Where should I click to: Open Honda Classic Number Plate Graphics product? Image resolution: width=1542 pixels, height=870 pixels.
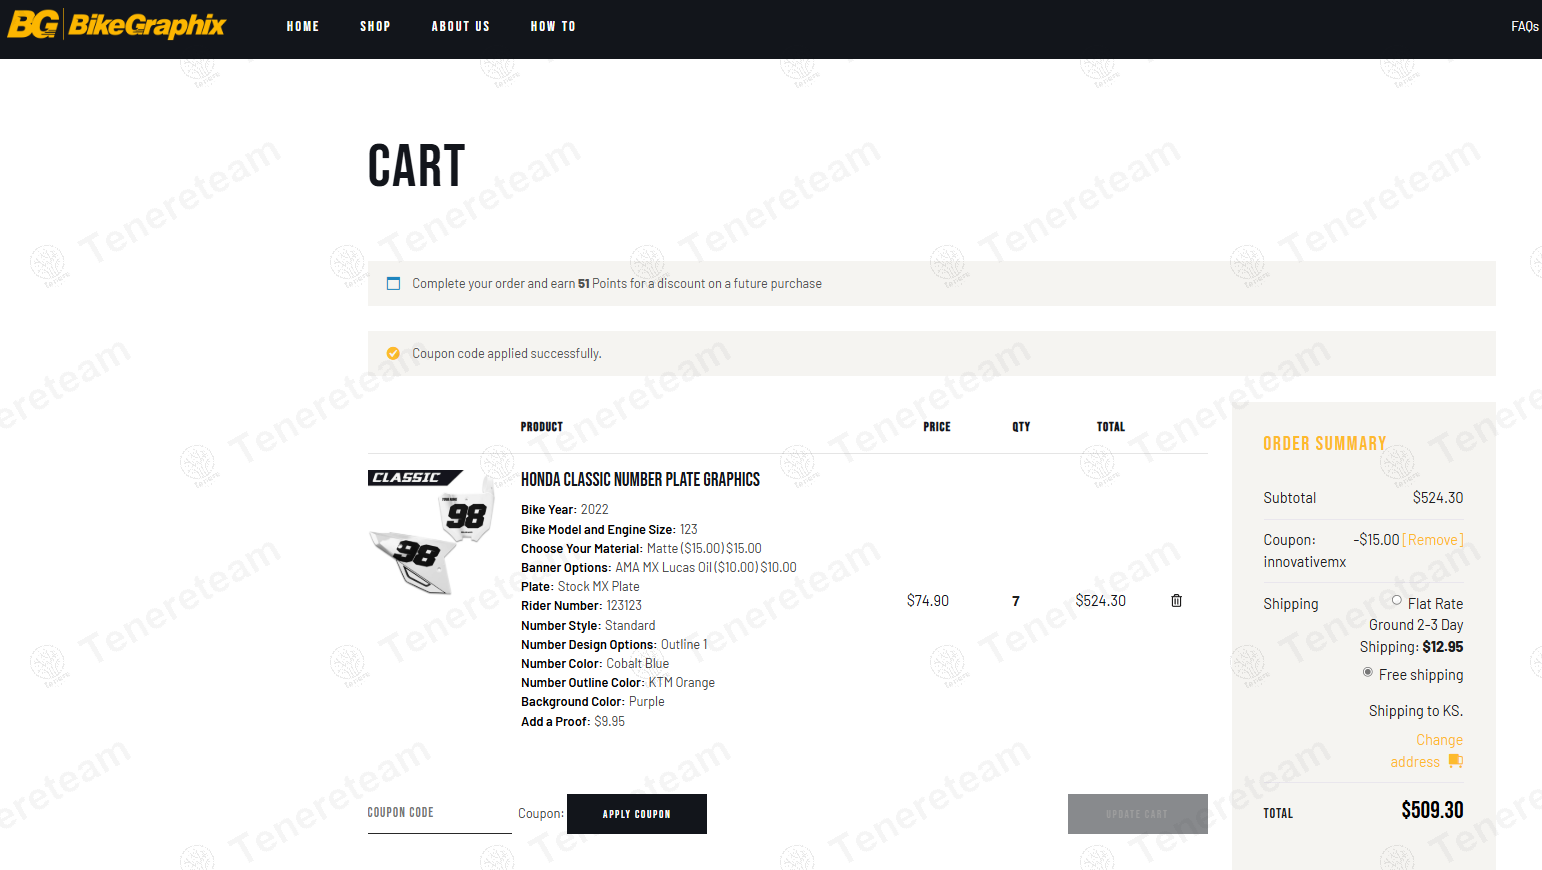click(x=640, y=480)
